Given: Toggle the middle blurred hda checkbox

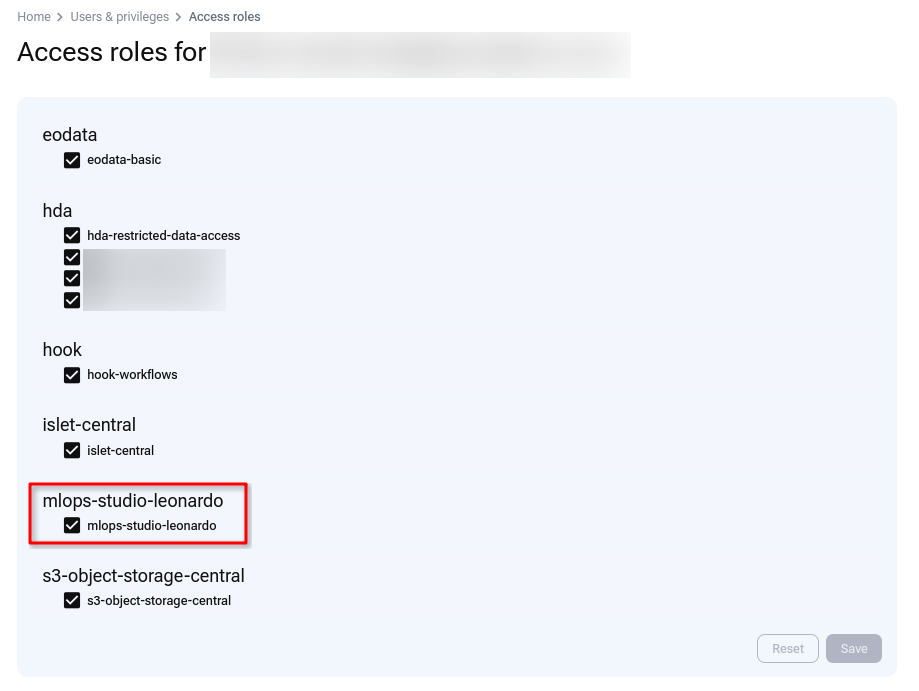Looking at the screenshot, I should (x=72, y=278).
